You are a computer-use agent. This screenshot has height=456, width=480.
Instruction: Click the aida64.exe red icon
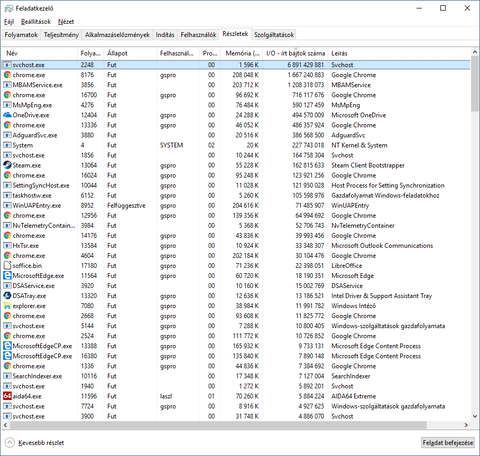click(7, 396)
